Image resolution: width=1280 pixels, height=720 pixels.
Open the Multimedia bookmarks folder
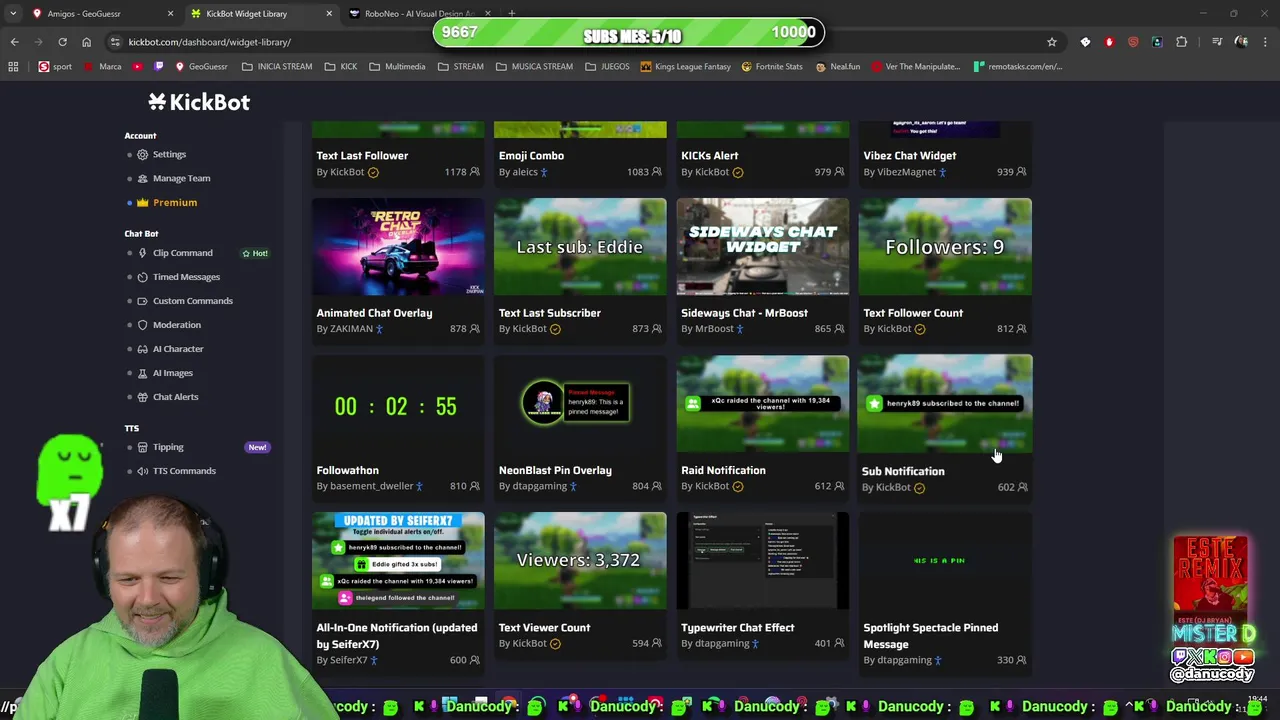point(397,67)
